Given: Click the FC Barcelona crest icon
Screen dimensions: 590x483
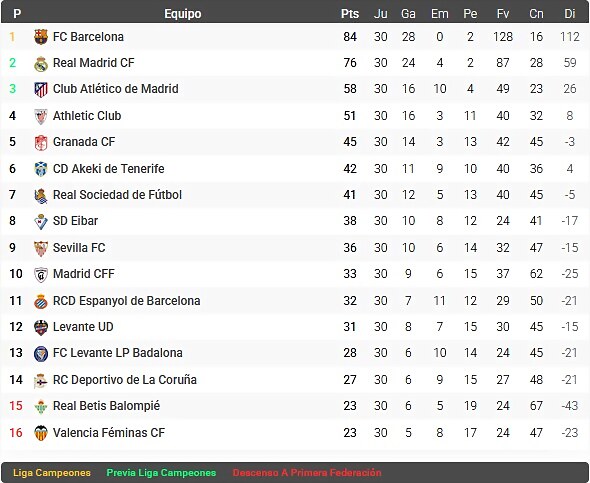Looking at the screenshot, I should [41, 37].
